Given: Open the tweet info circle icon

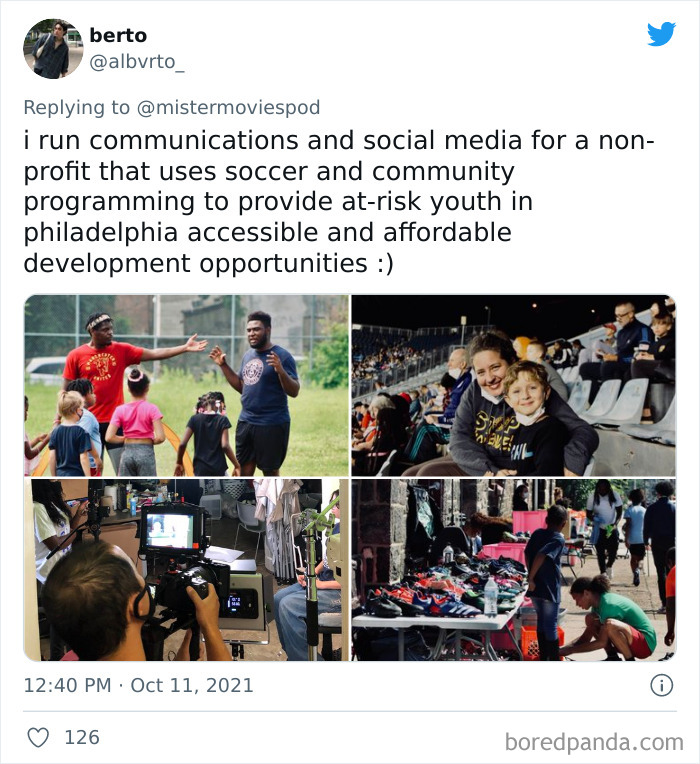Looking at the screenshot, I should tap(662, 685).
